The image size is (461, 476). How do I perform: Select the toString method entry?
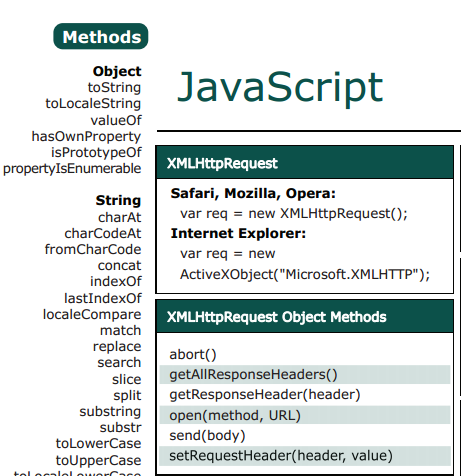(114, 88)
